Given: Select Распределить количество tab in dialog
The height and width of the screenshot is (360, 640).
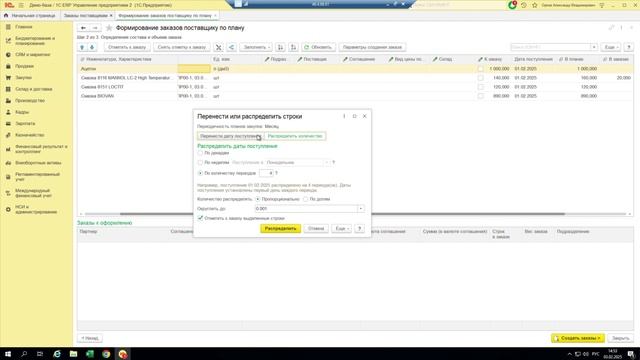Looking at the screenshot, I should click(295, 136).
